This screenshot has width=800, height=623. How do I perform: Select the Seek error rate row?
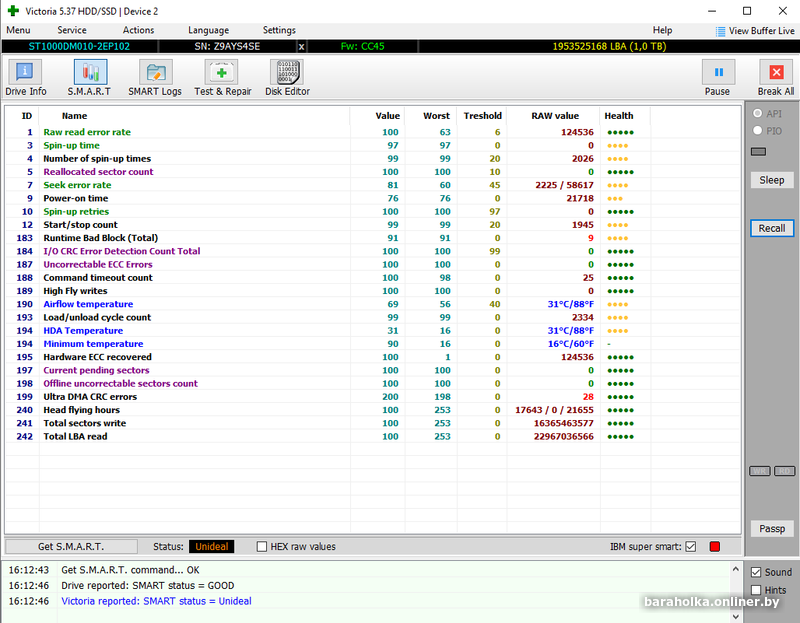pos(372,185)
